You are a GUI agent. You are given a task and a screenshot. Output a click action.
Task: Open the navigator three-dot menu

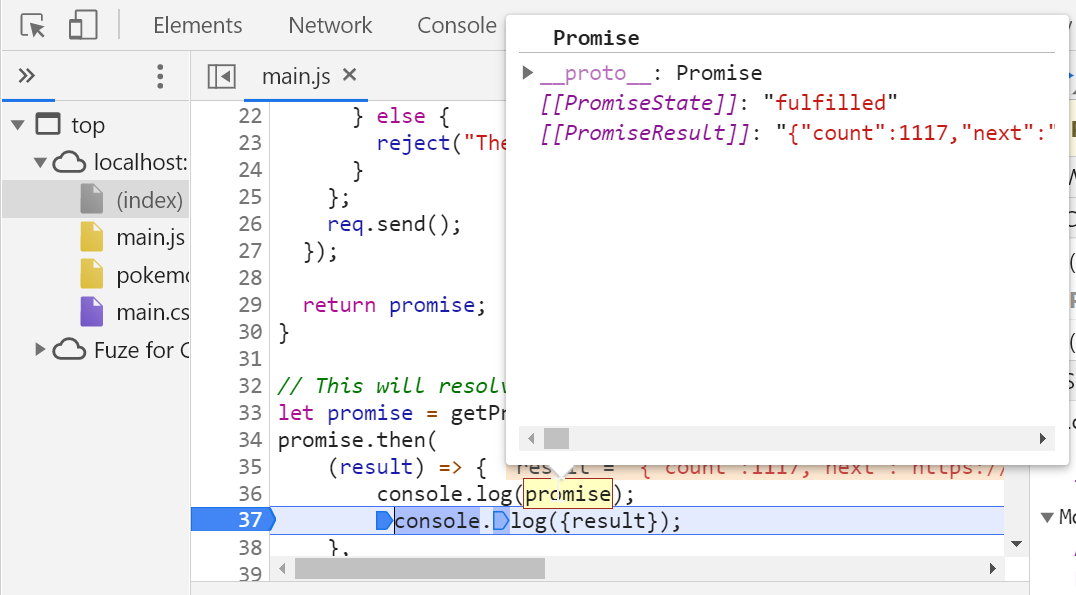click(x=160, y=76)
